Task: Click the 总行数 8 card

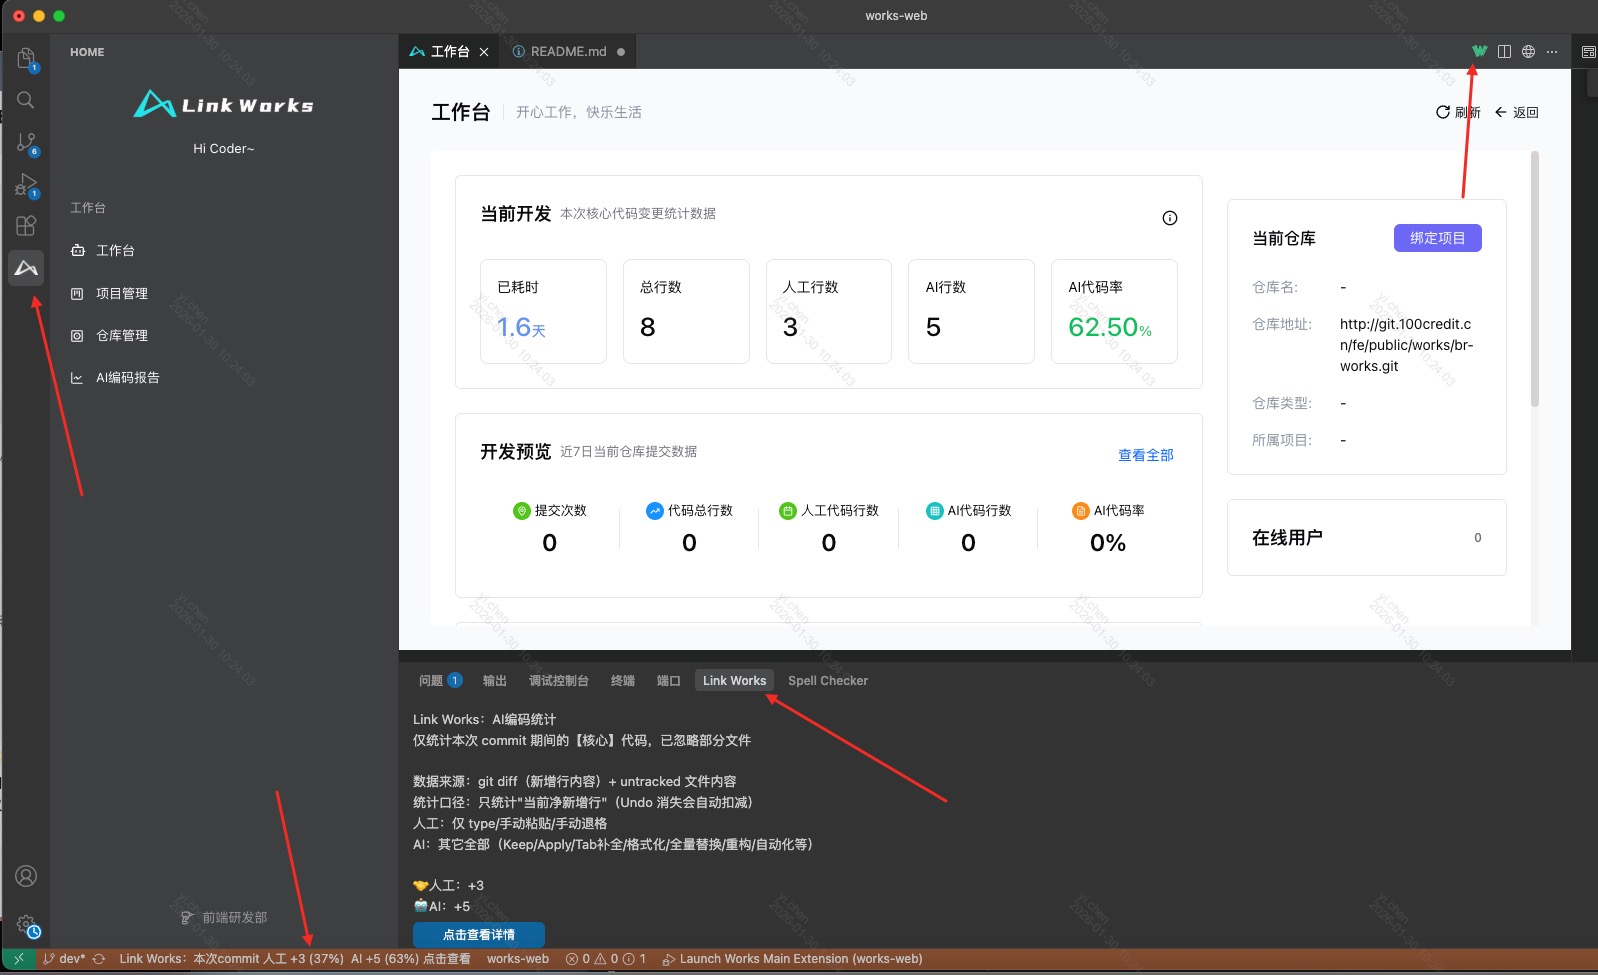Action: tap(686, 311)
